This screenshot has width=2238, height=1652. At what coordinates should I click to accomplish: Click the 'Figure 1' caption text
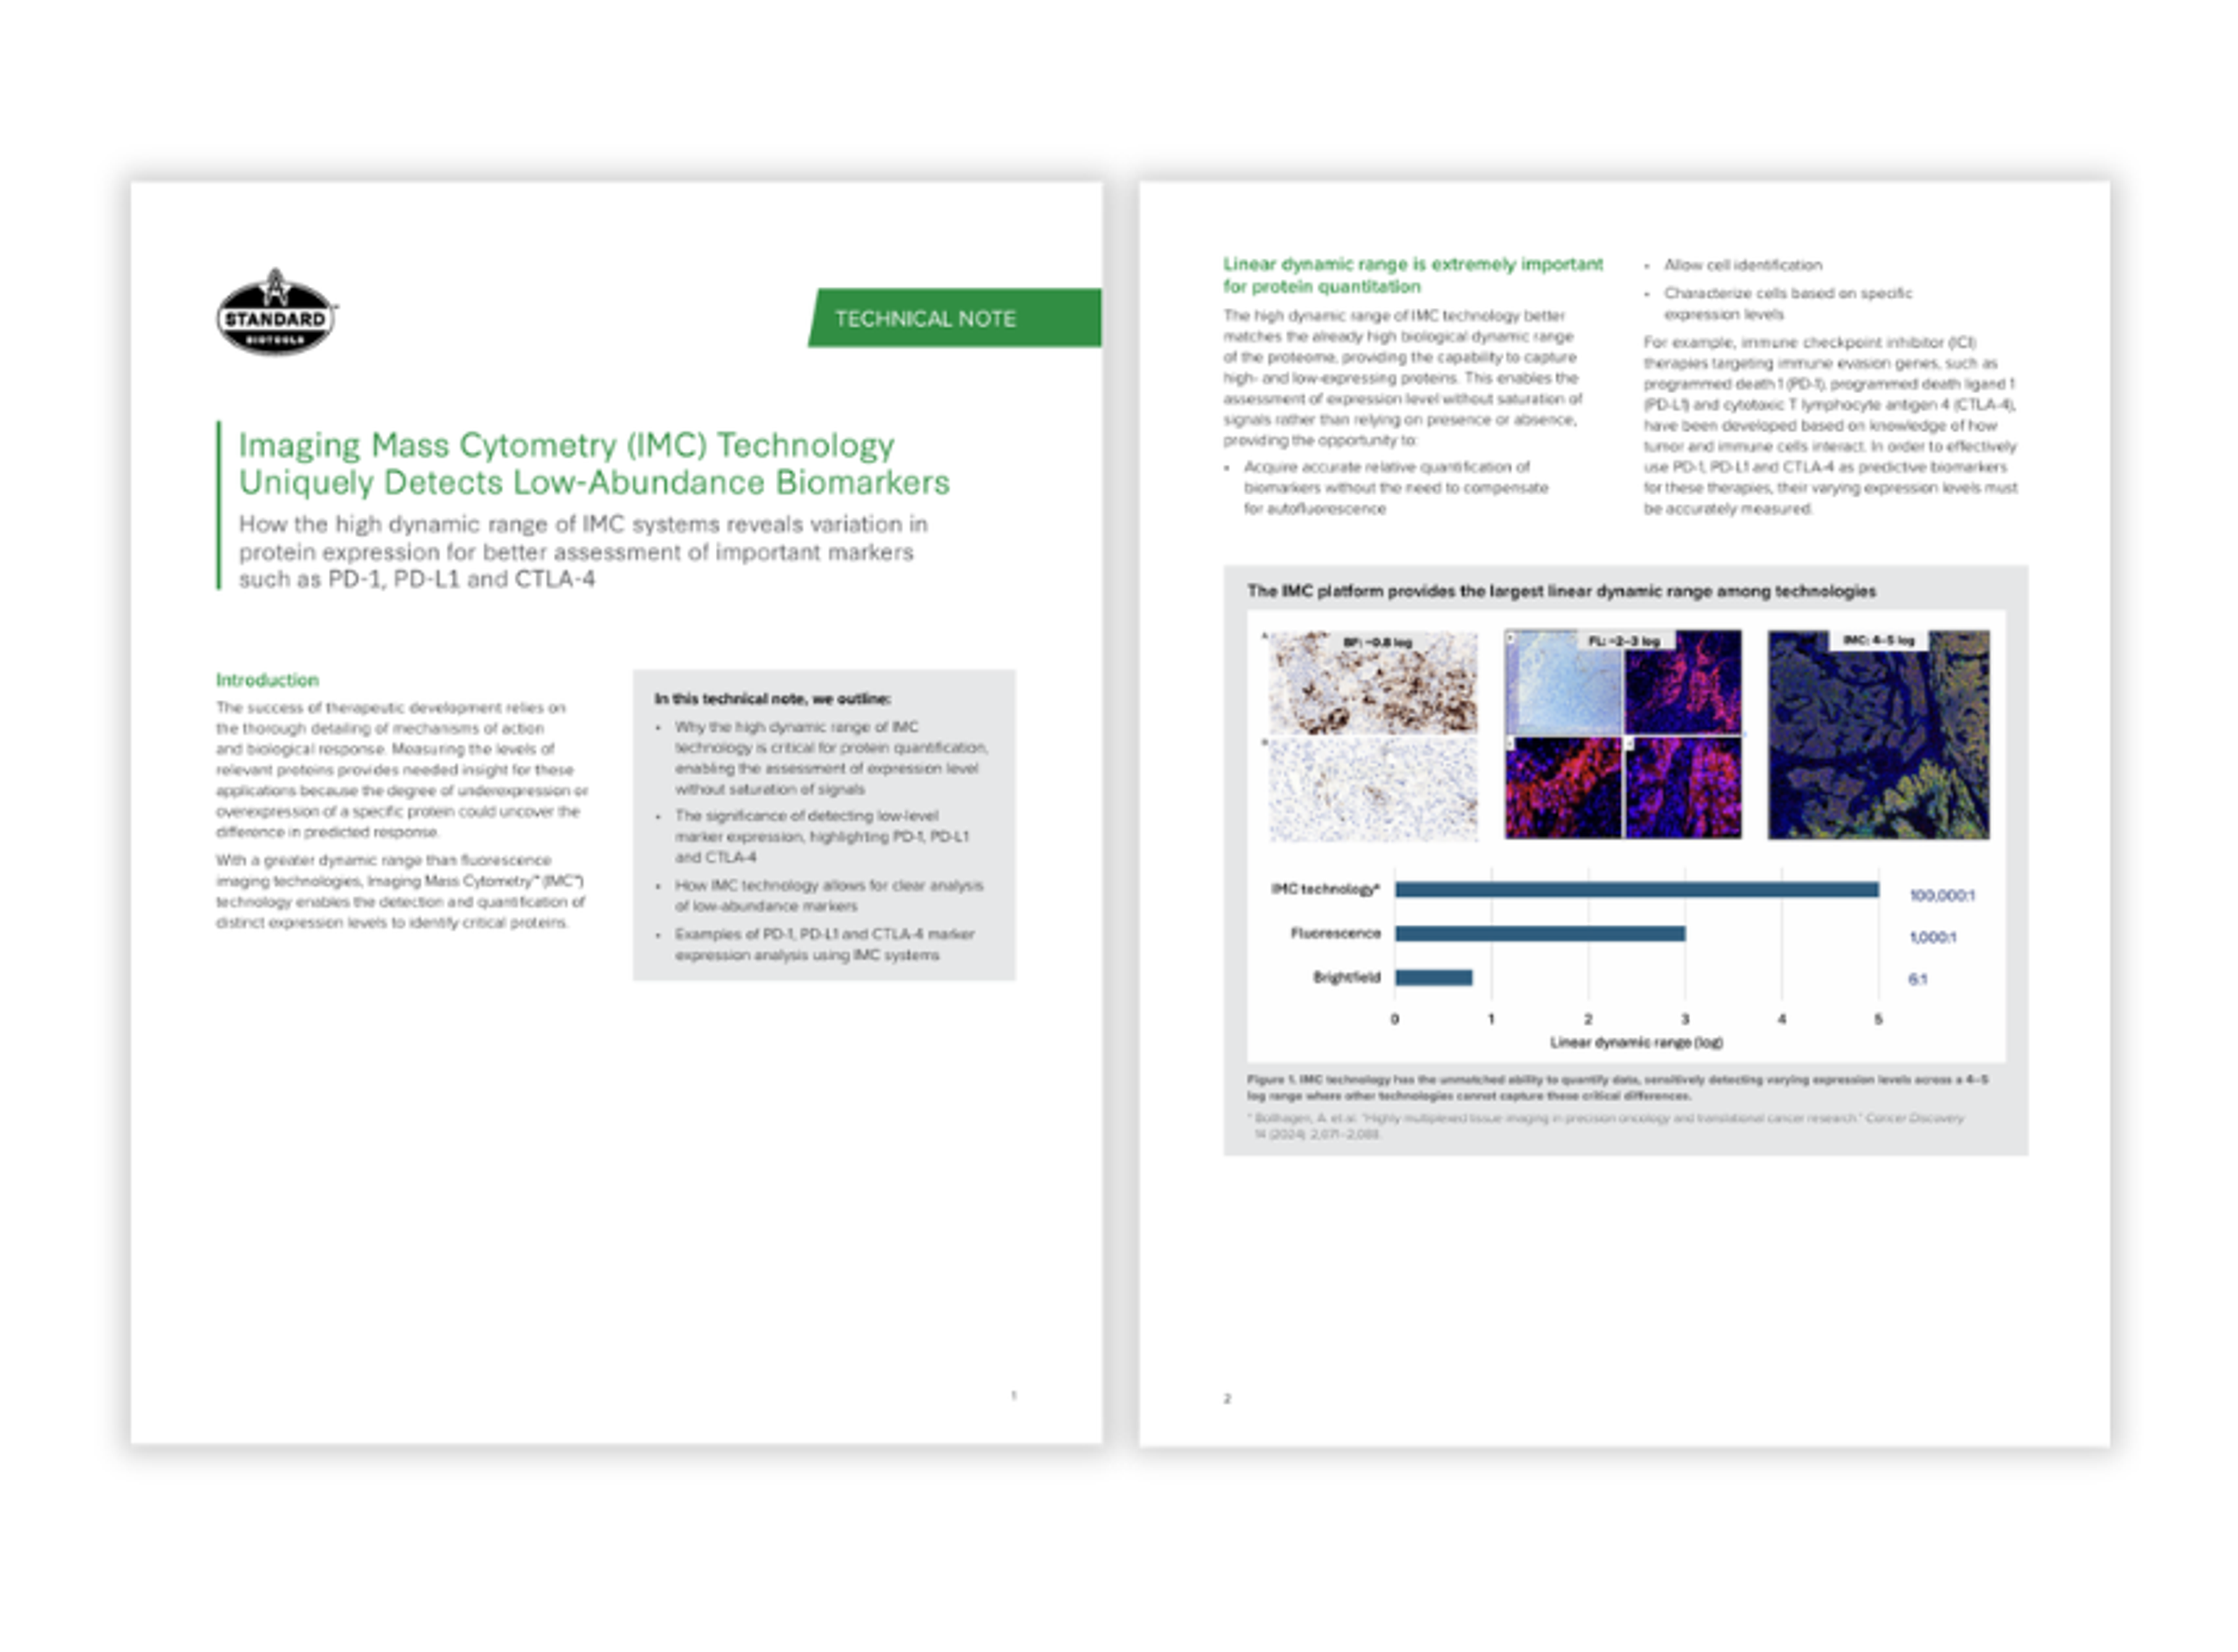pos(1617,1088)
